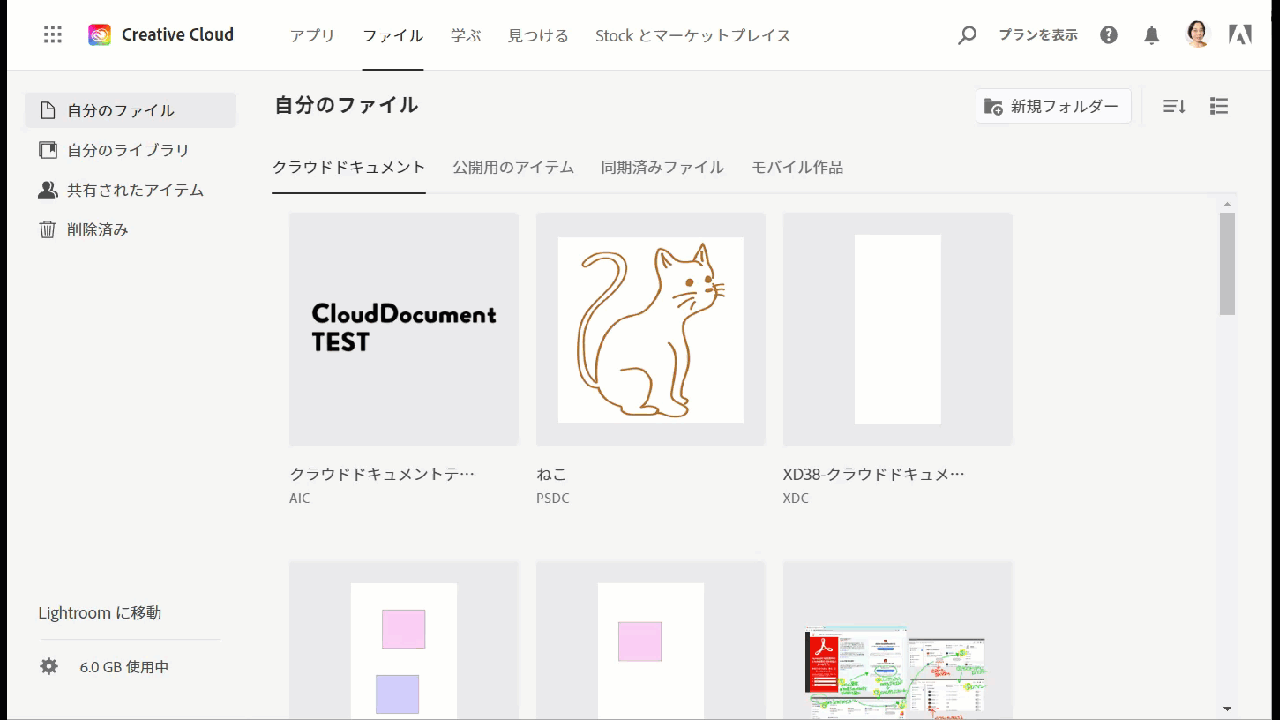
Task: Switch to list view icon
Action: (x=1218, y=106)
